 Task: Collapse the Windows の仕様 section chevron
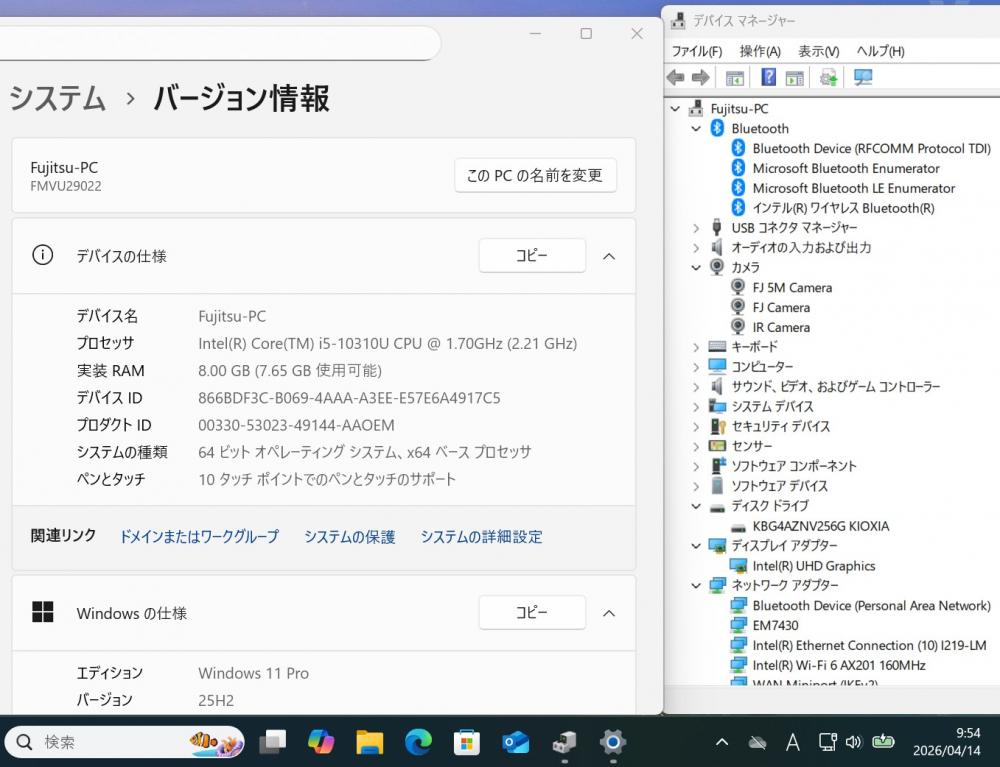(x=608, y=613)
